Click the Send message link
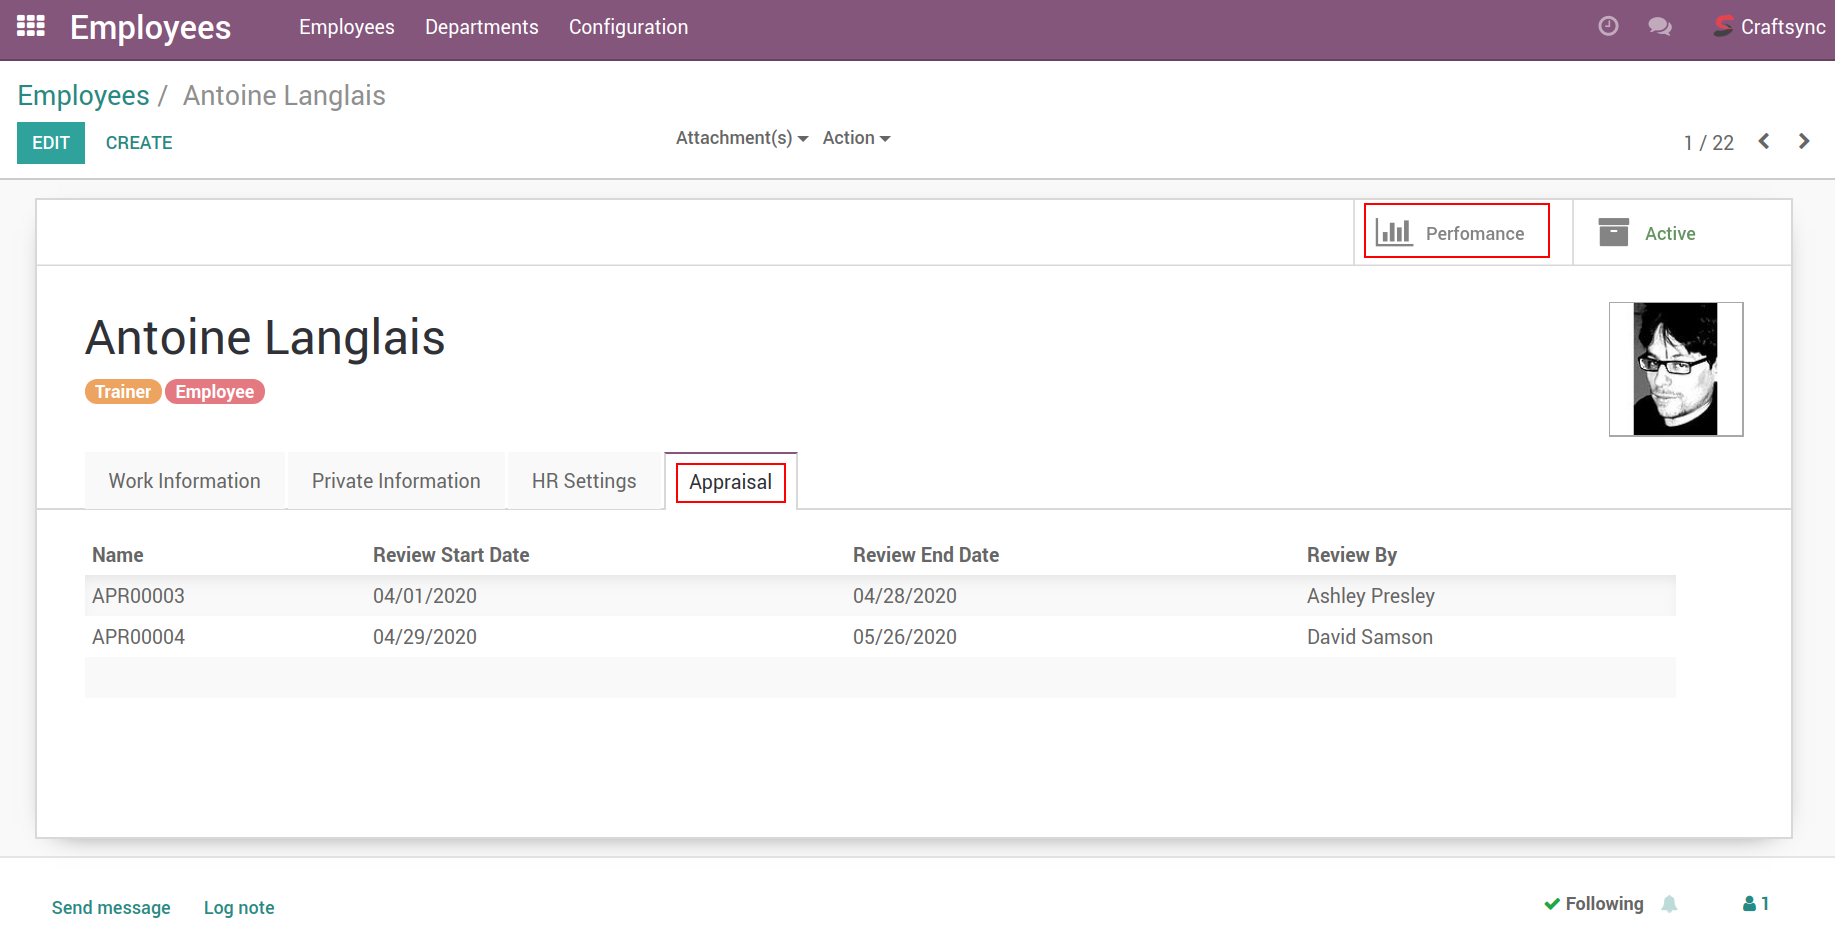Viewport: 1835px width, 928px height. [x=111, y=908]
